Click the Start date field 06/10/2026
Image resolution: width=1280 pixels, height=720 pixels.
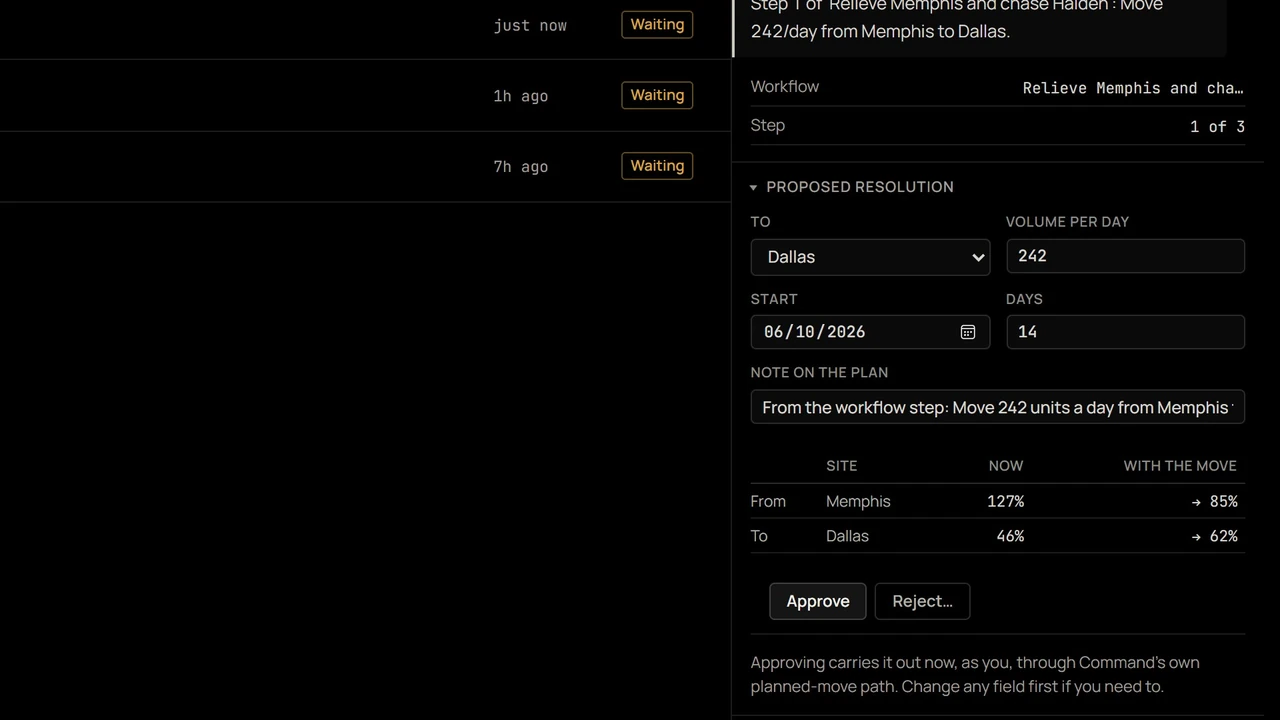870,332
